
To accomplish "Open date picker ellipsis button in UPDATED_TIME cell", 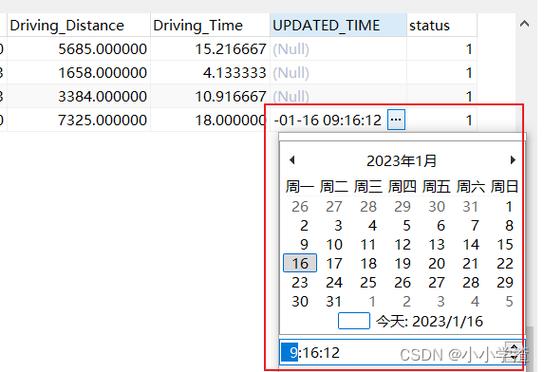I will 396,120.
